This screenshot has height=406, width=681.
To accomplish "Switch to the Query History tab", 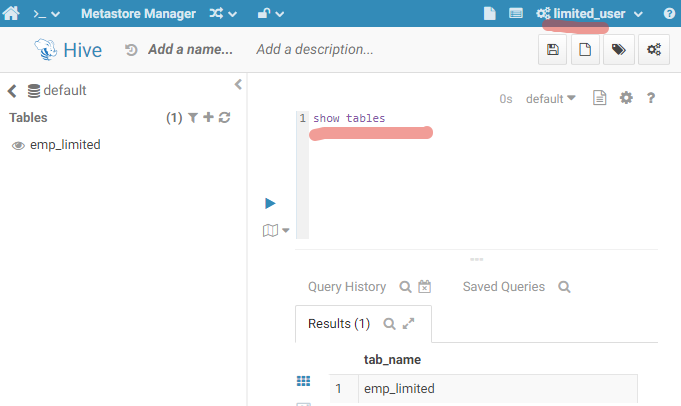I will [x=346, y=287].
